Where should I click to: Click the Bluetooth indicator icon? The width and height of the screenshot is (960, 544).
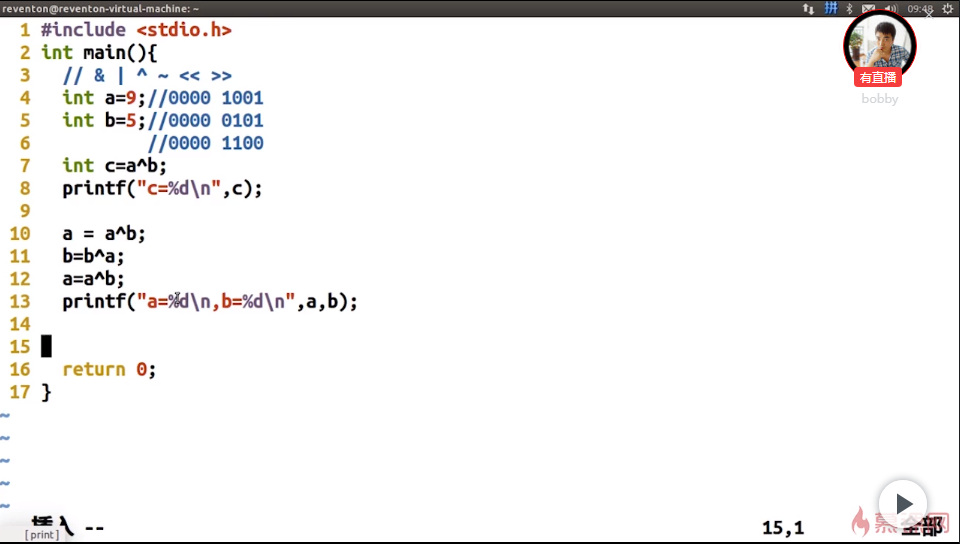click(849, 9)
